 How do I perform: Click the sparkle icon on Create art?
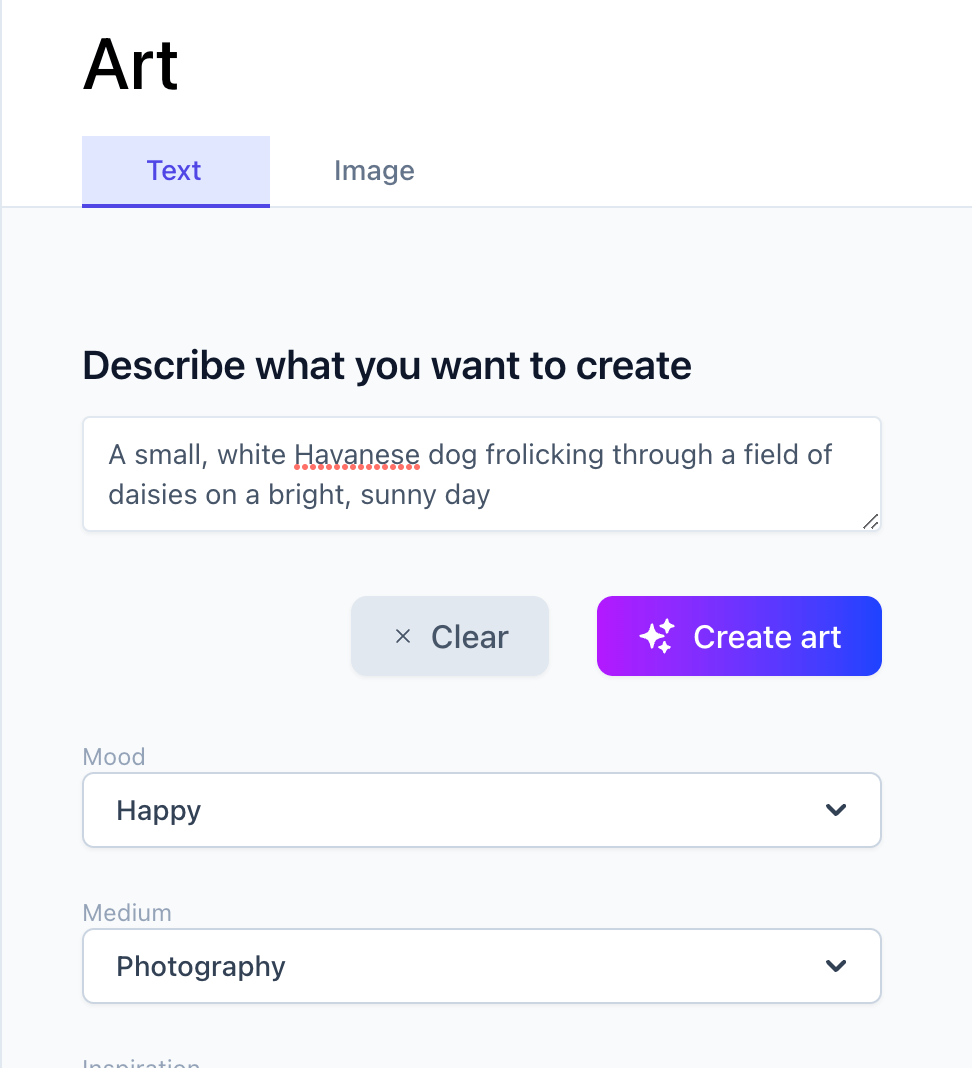[x=657, y=636]
